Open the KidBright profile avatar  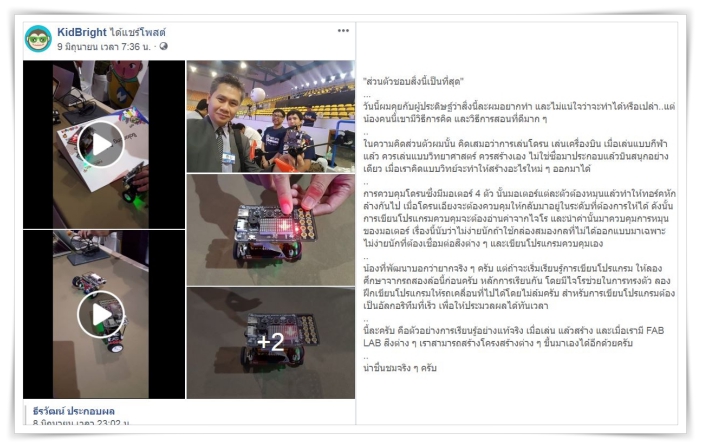click(38, 39)
